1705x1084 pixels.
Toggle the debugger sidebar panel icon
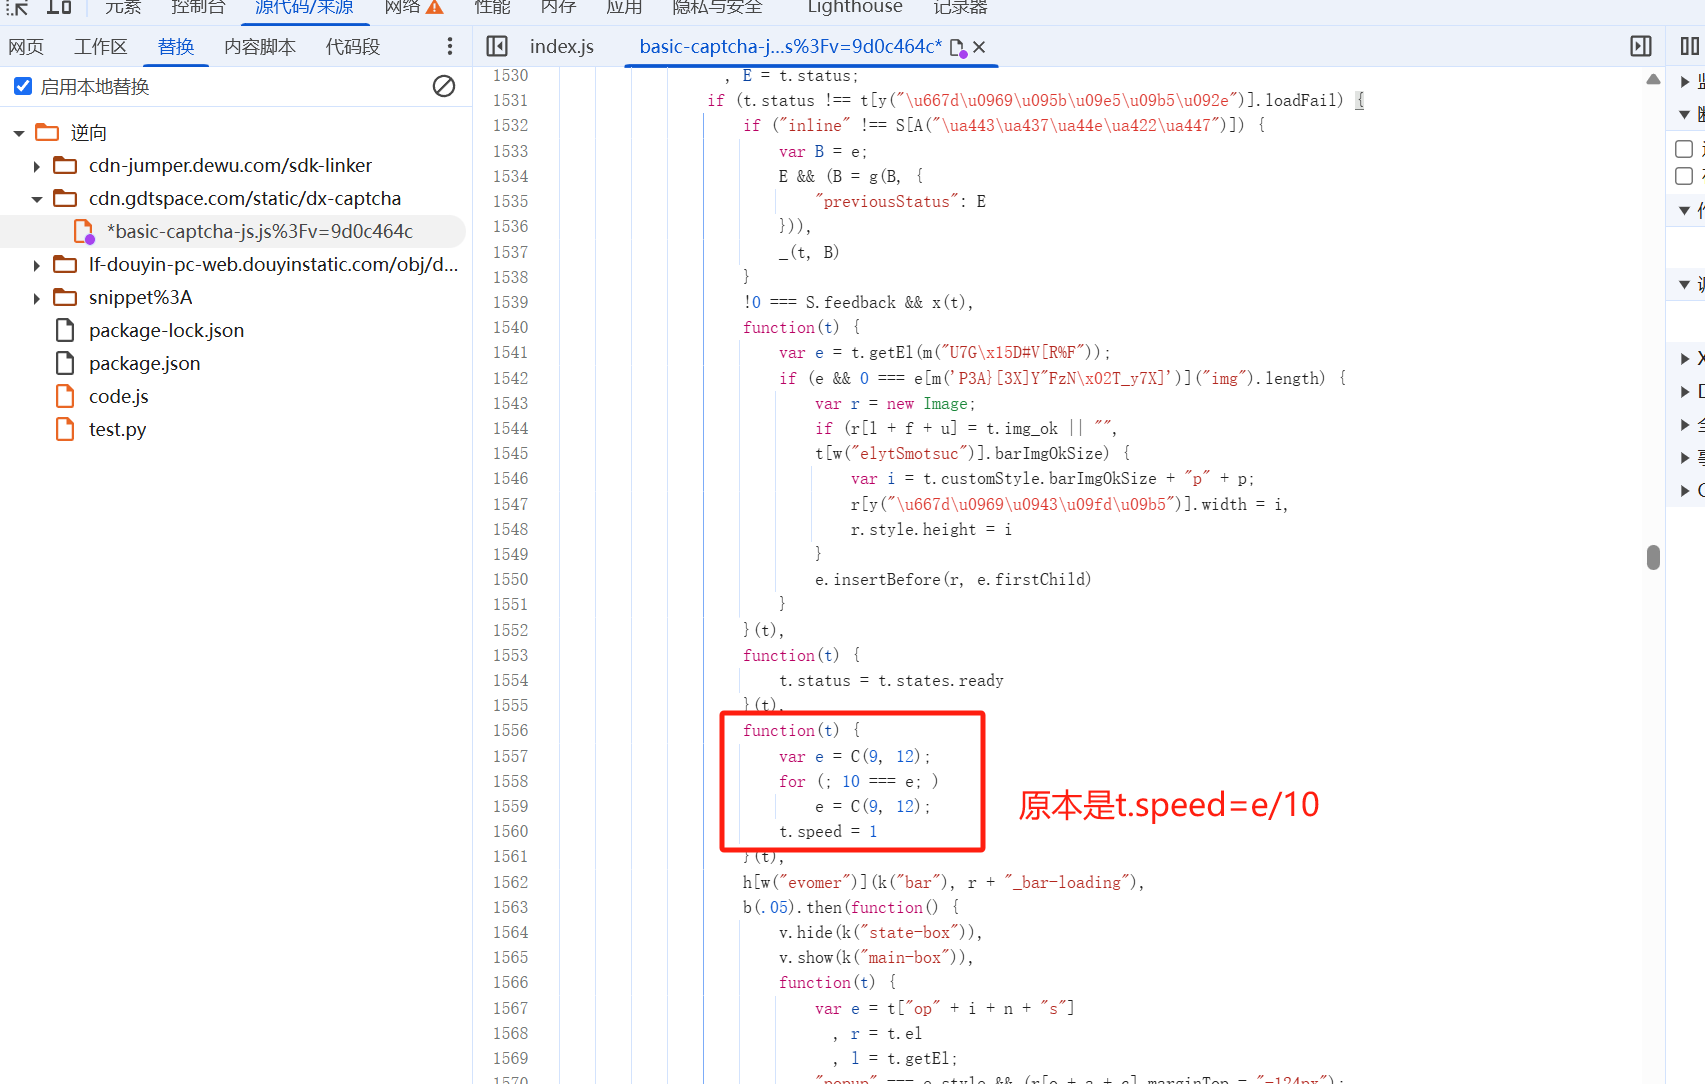pos(1641,46)
